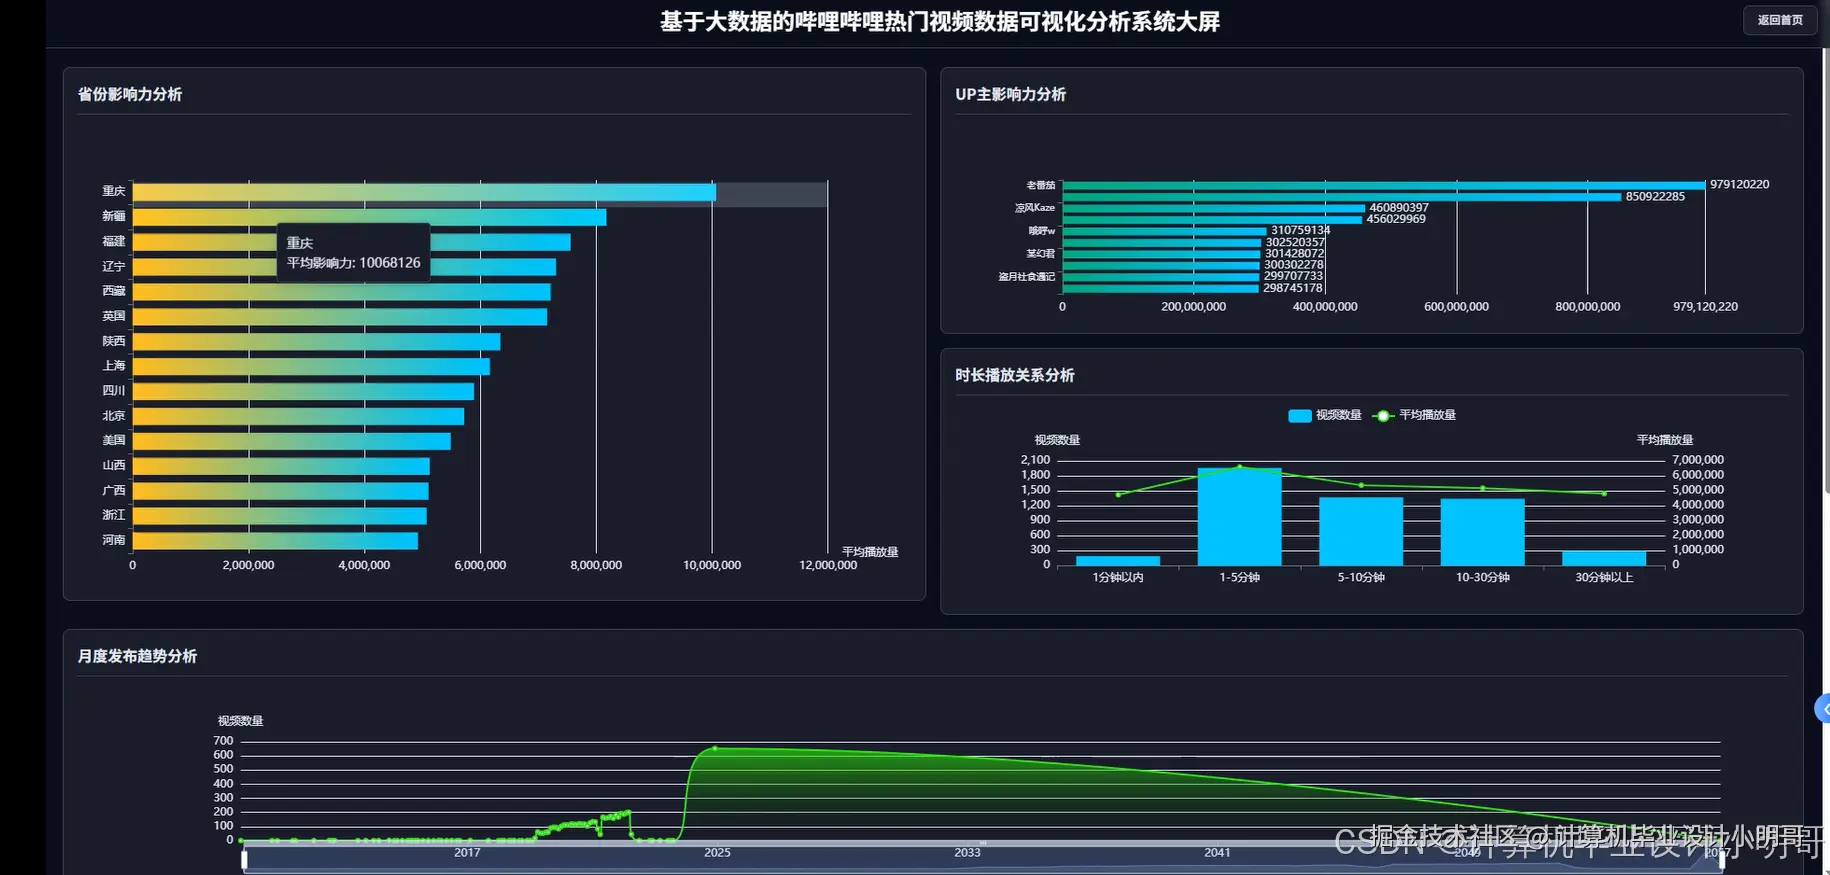
Task: Click the 上海 bar
Action: pyautogui.click(x=311, y=367)
